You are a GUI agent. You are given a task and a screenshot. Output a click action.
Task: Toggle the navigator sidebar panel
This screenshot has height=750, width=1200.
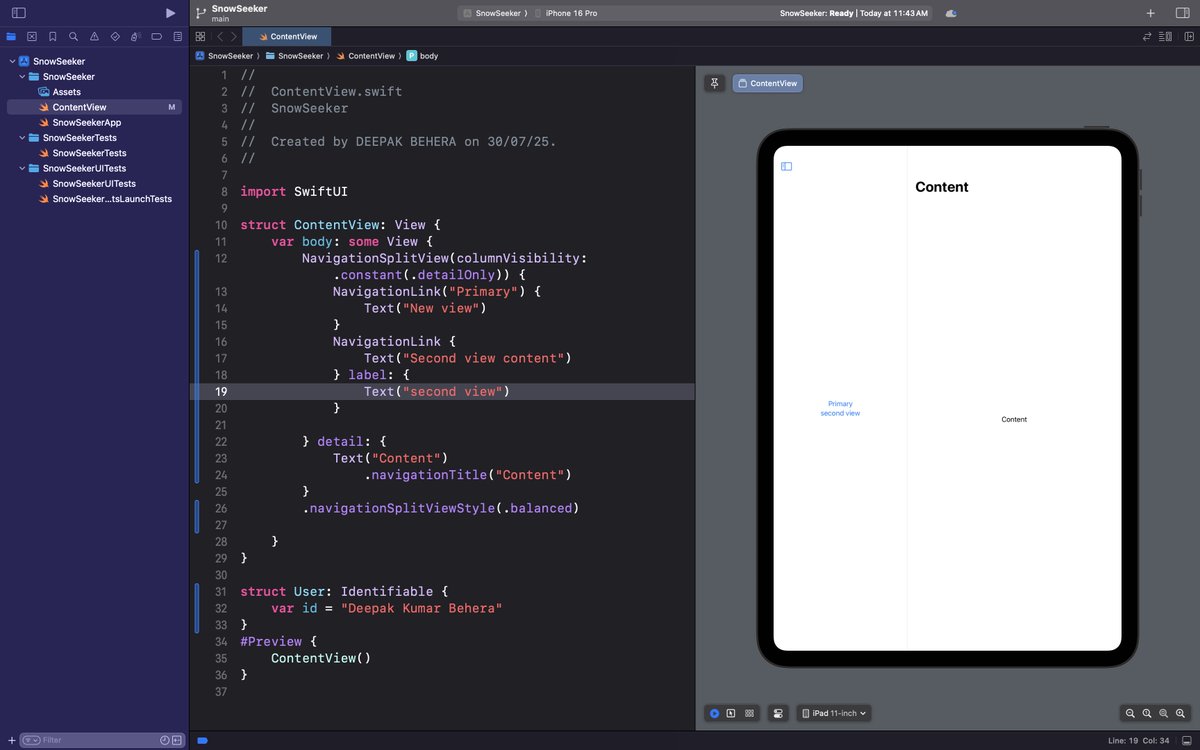click(18, 13)
